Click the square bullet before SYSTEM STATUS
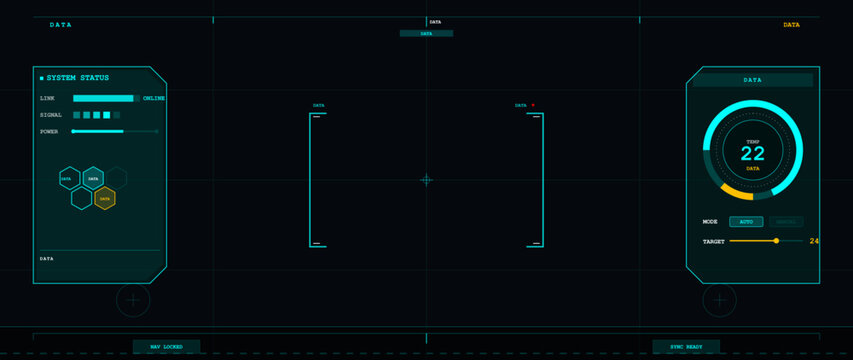Image resolution: width=853 pixels, height=360 pixels. point(42,78)
